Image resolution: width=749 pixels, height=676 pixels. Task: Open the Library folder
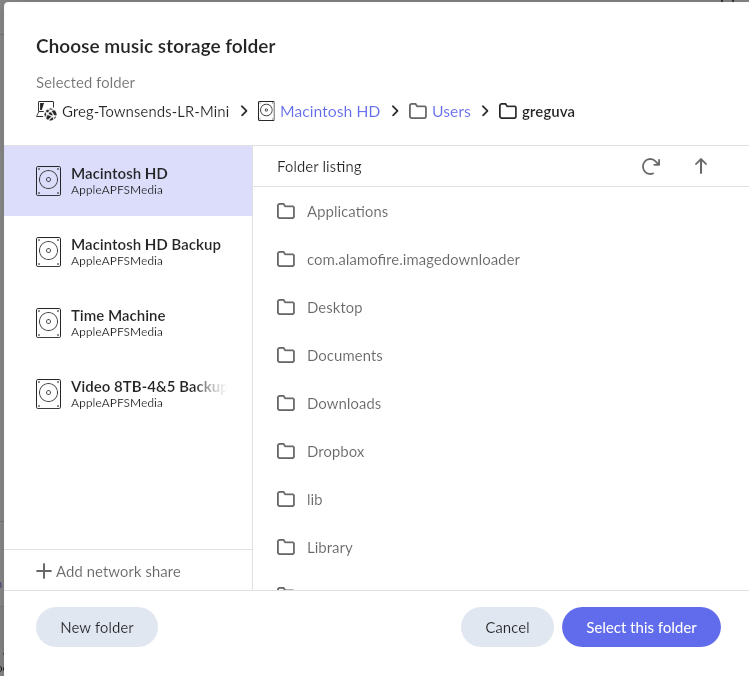(329, 547)
